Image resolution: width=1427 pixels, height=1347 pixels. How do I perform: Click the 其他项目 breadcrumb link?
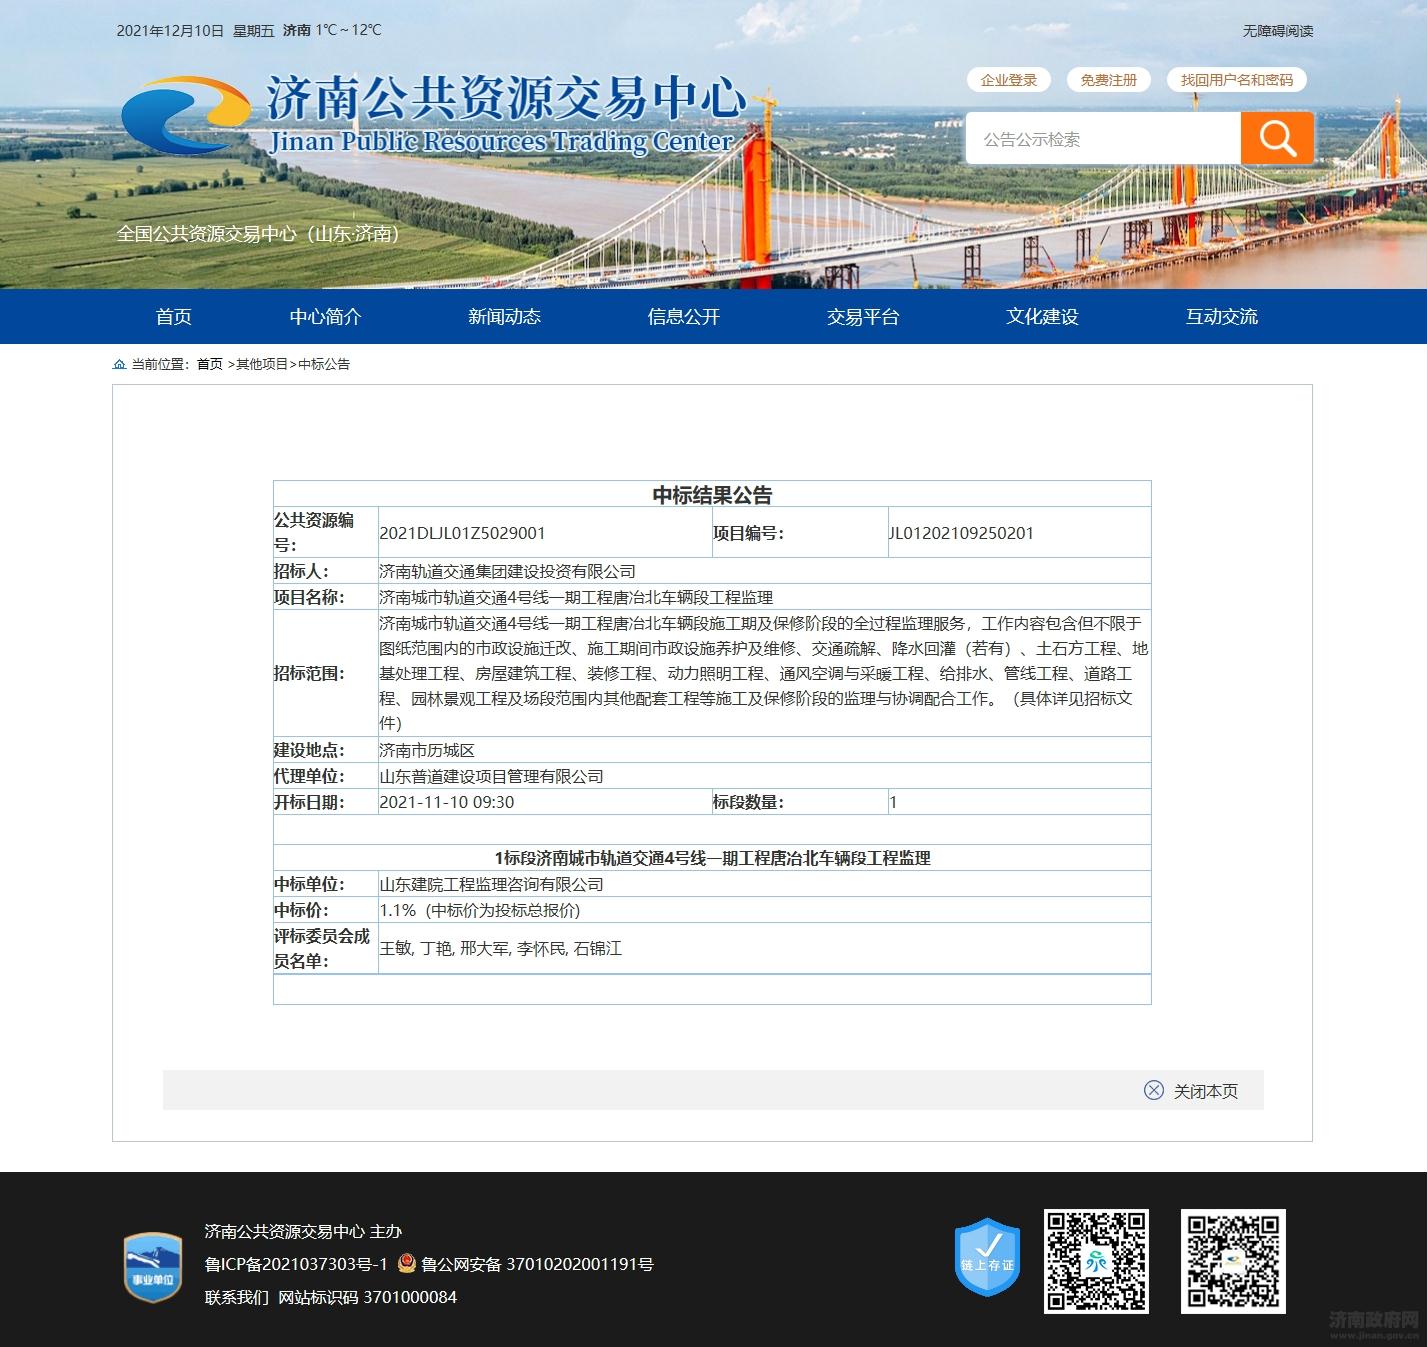tap(262, 365)
